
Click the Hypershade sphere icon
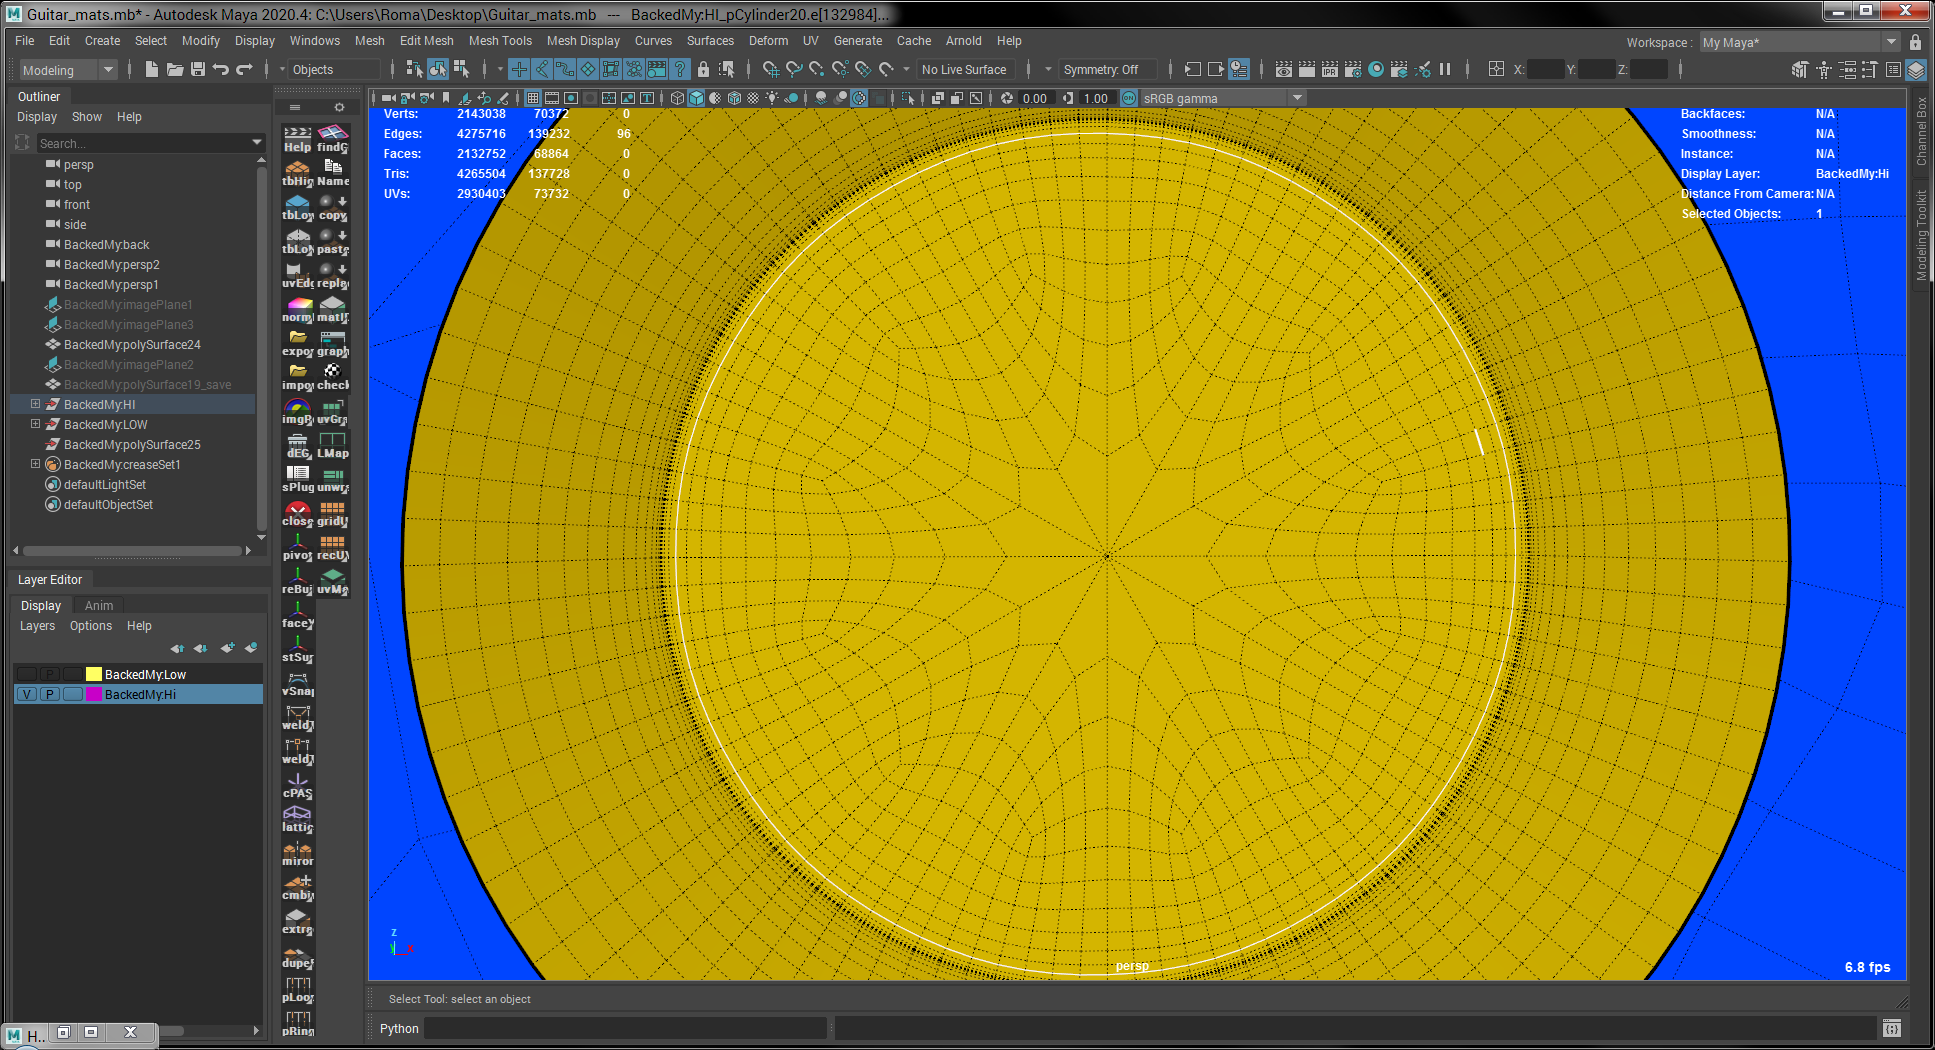(1376, 69)
